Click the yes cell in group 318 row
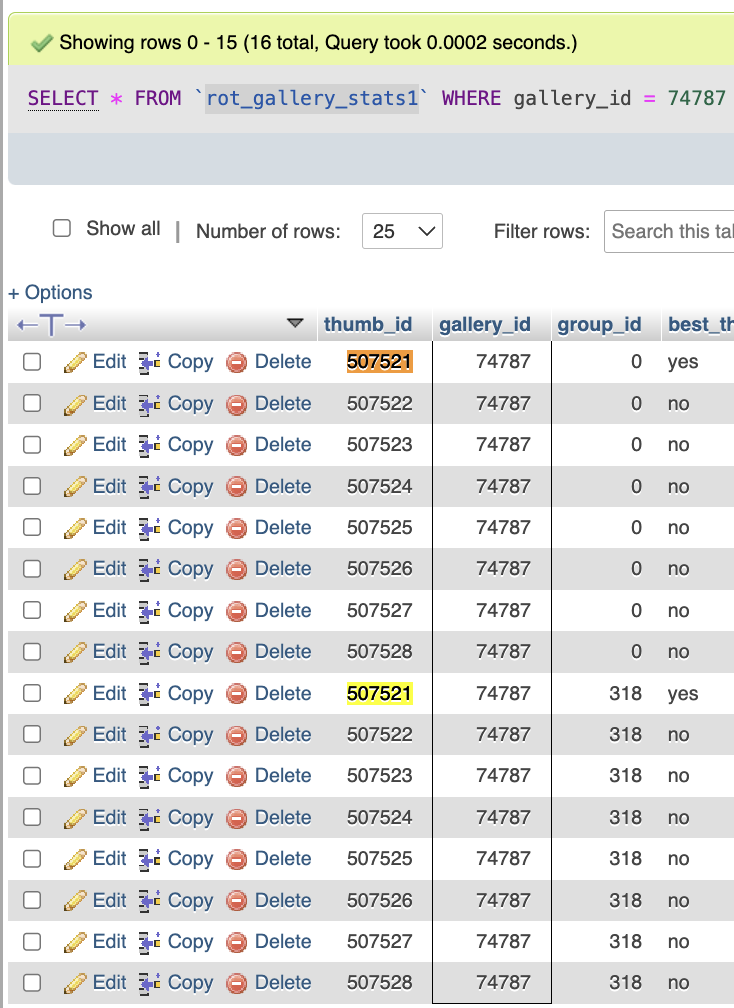This screenshot has height=1008, width=734. coord(683,694)
